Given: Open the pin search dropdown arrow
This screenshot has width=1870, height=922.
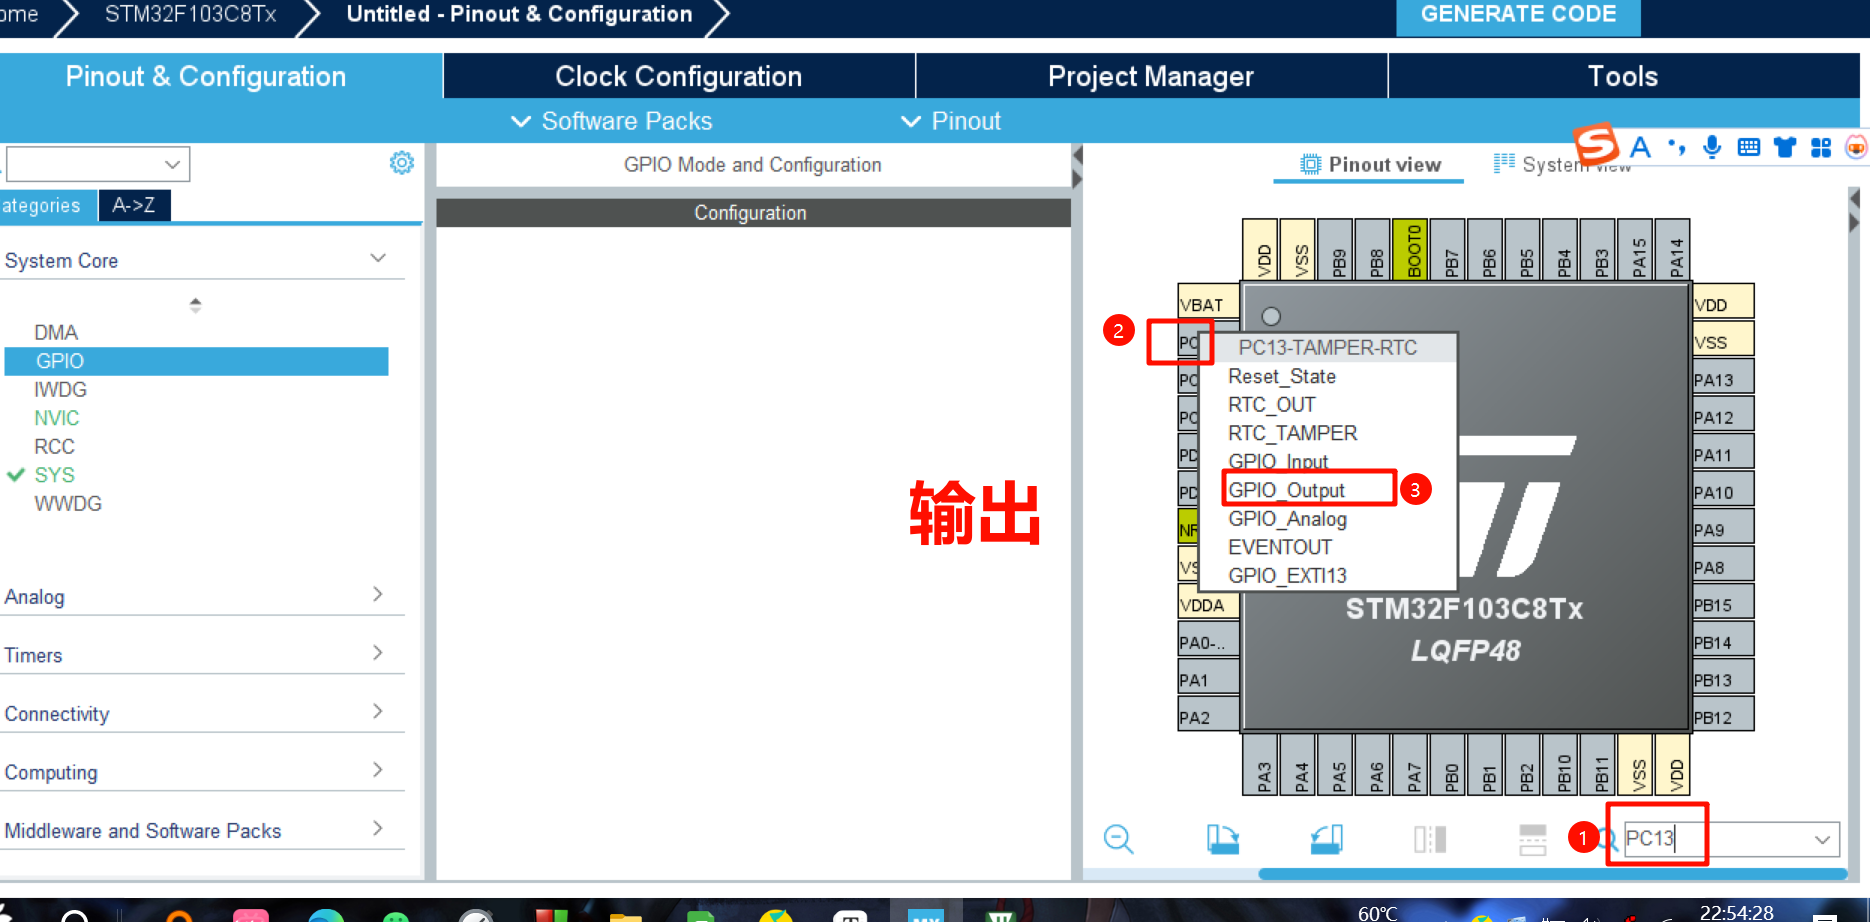Looking at the screenshot, I should (1822, 838).
